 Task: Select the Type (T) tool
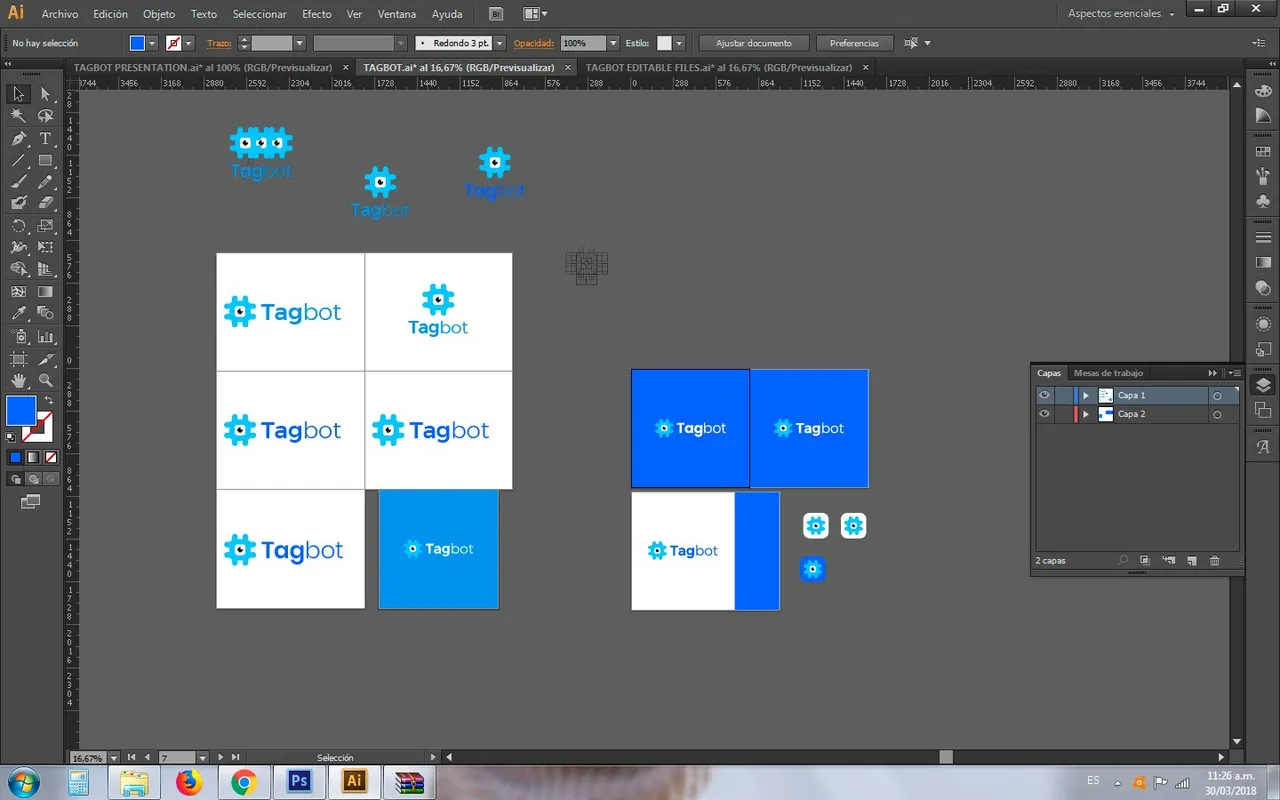[x=45, y=138]
